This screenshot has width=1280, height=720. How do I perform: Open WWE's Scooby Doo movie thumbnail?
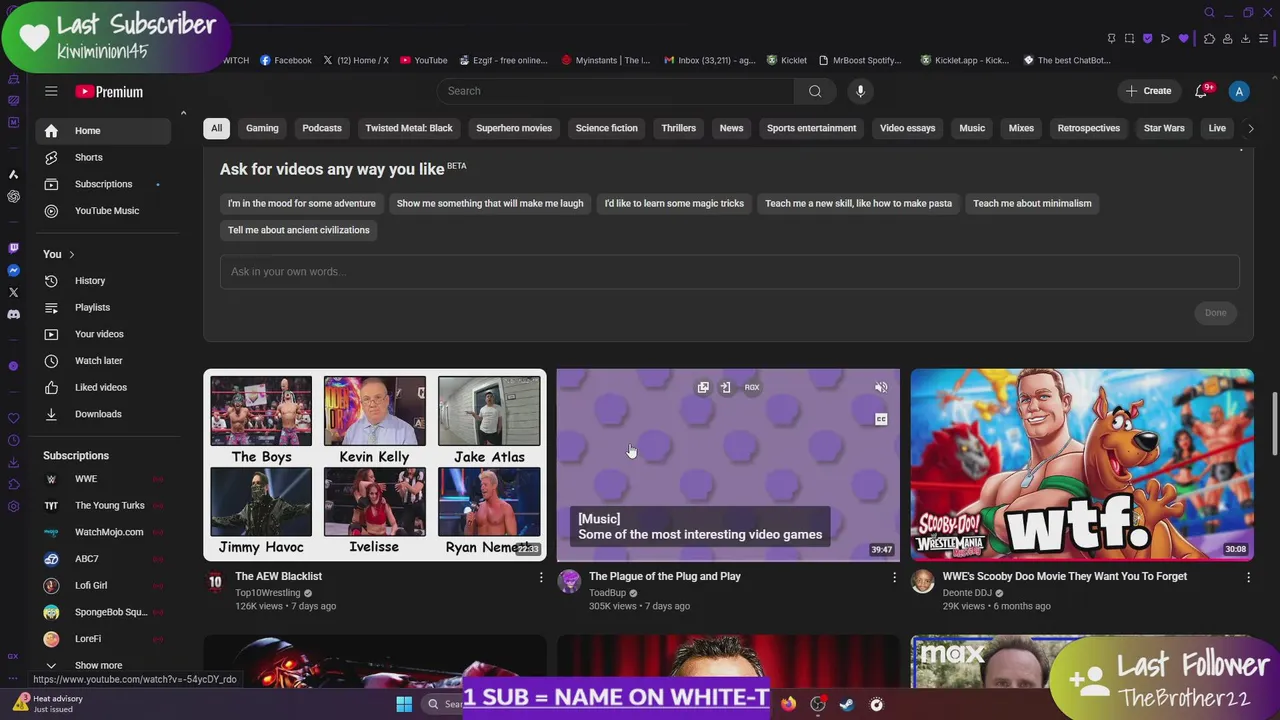[x=1082, y=465]
